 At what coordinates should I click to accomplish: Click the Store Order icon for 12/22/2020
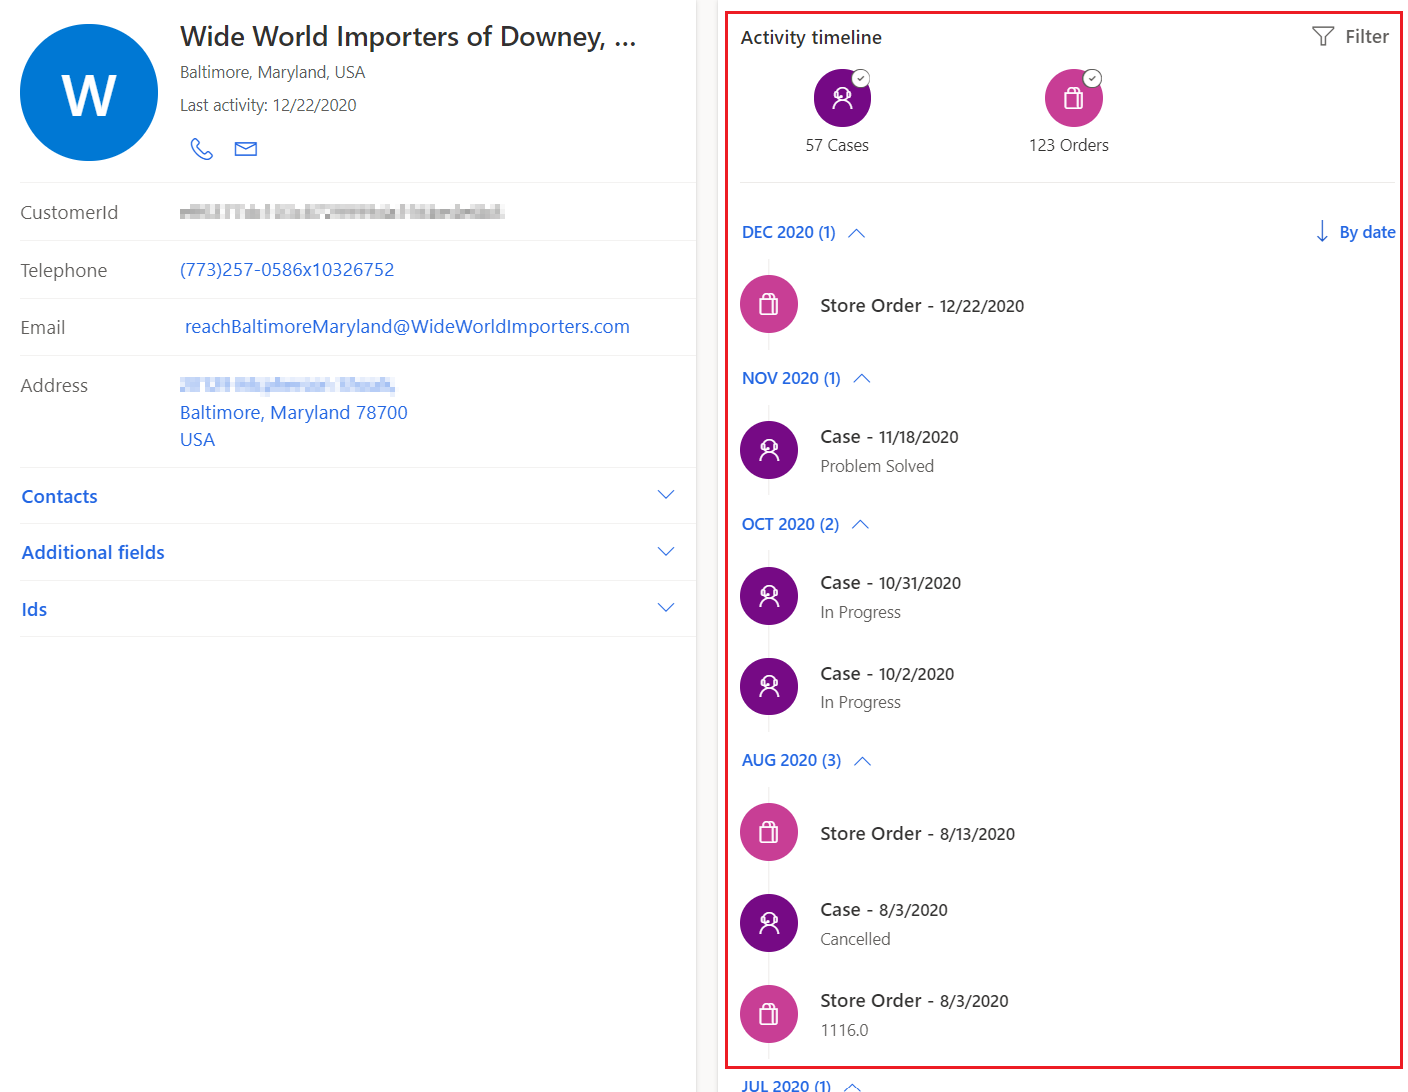[x=768, y=304]
